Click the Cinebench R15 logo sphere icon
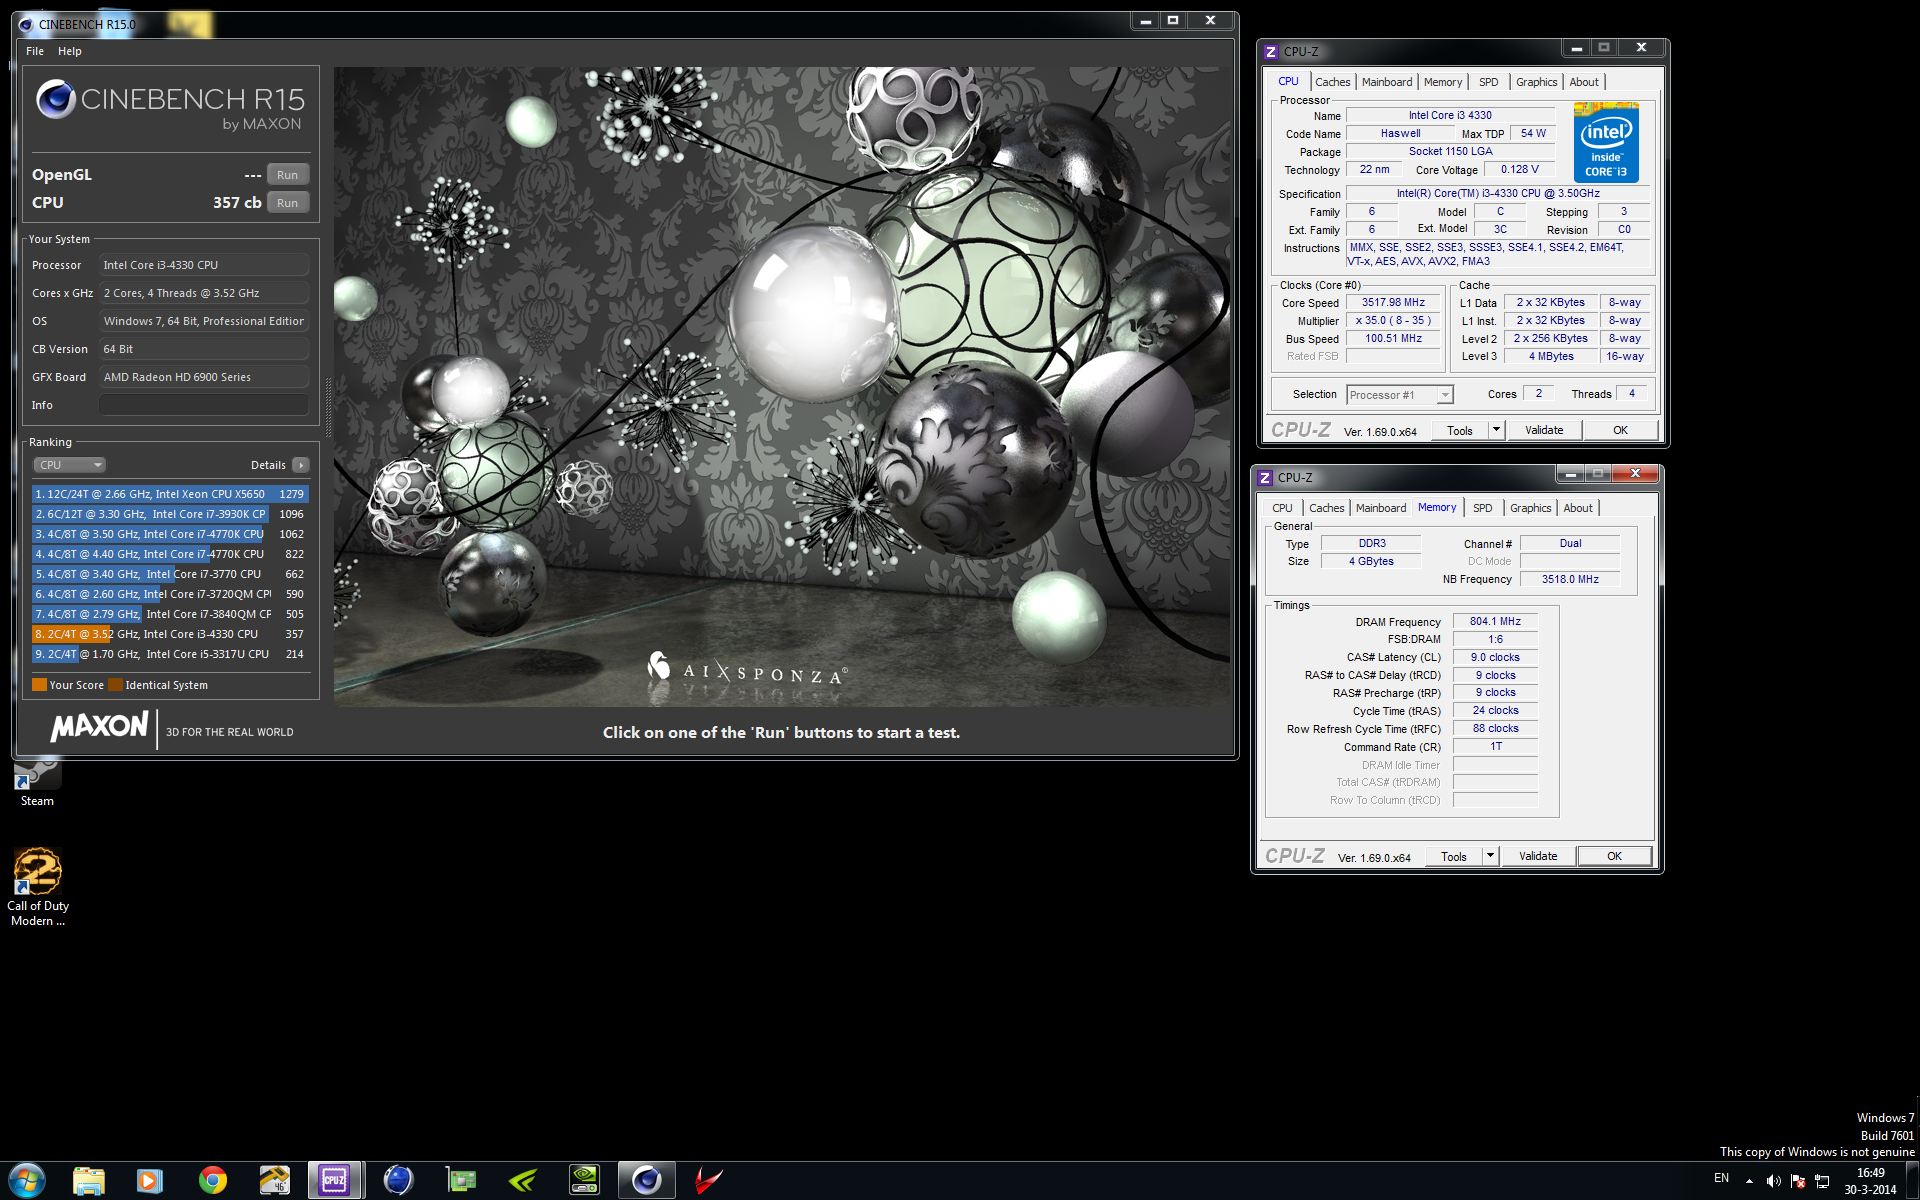 coord(56,99)
